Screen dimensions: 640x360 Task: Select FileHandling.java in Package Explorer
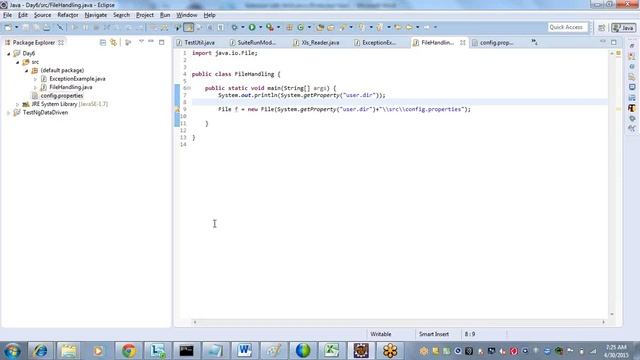pyautogui.click(x=71, y=87)
